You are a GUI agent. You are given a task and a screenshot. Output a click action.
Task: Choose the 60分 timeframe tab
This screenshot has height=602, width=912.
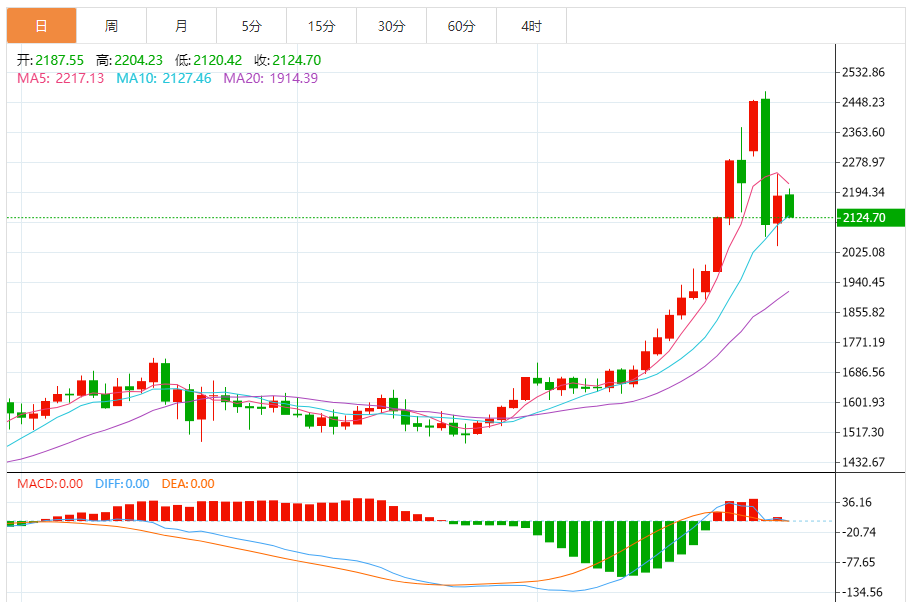coord(461,26)
